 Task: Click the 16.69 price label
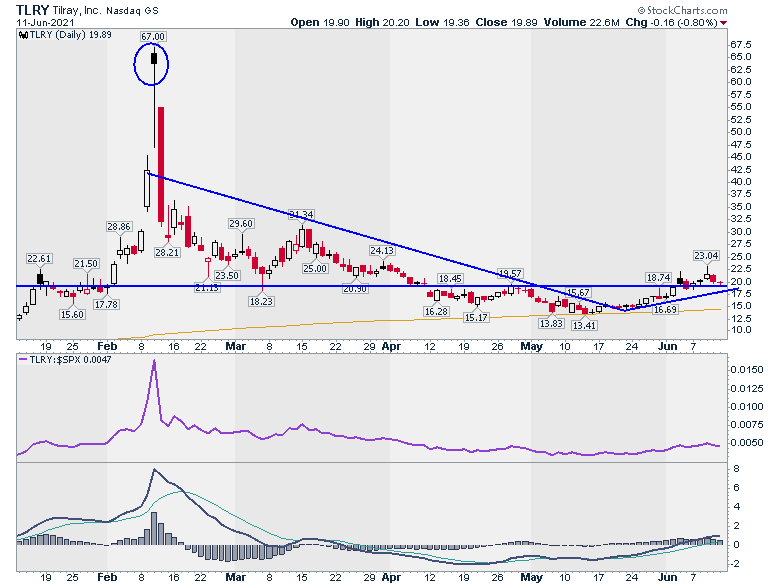click(665, 310)
